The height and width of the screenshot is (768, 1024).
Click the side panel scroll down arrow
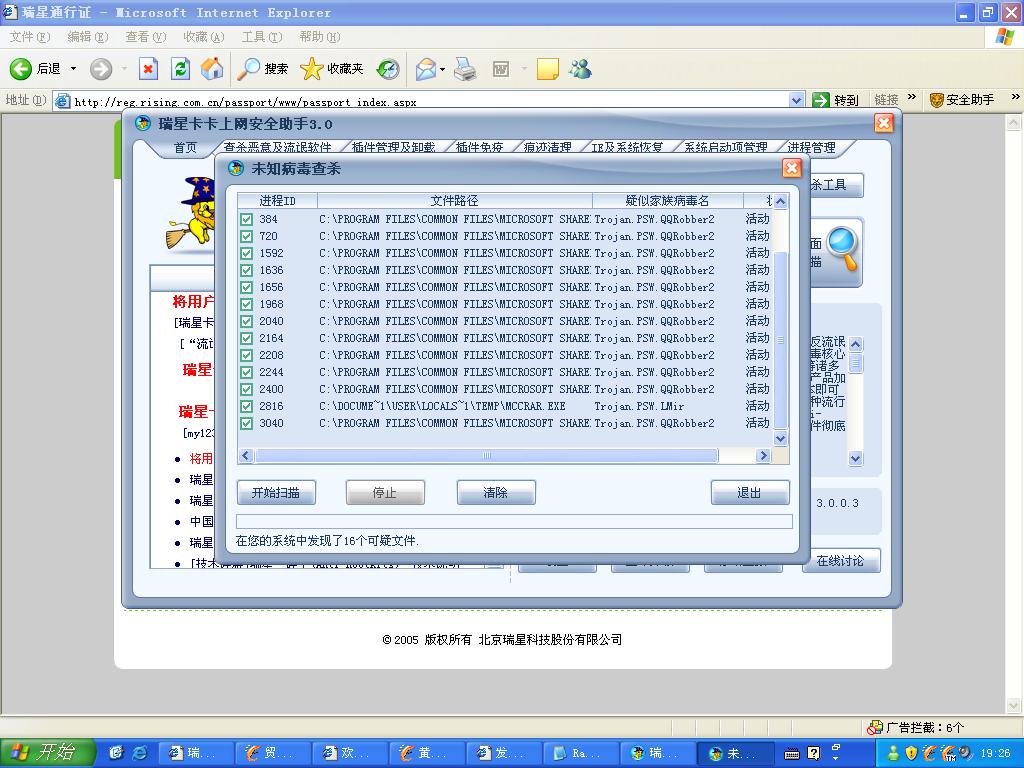click(856, 459)
